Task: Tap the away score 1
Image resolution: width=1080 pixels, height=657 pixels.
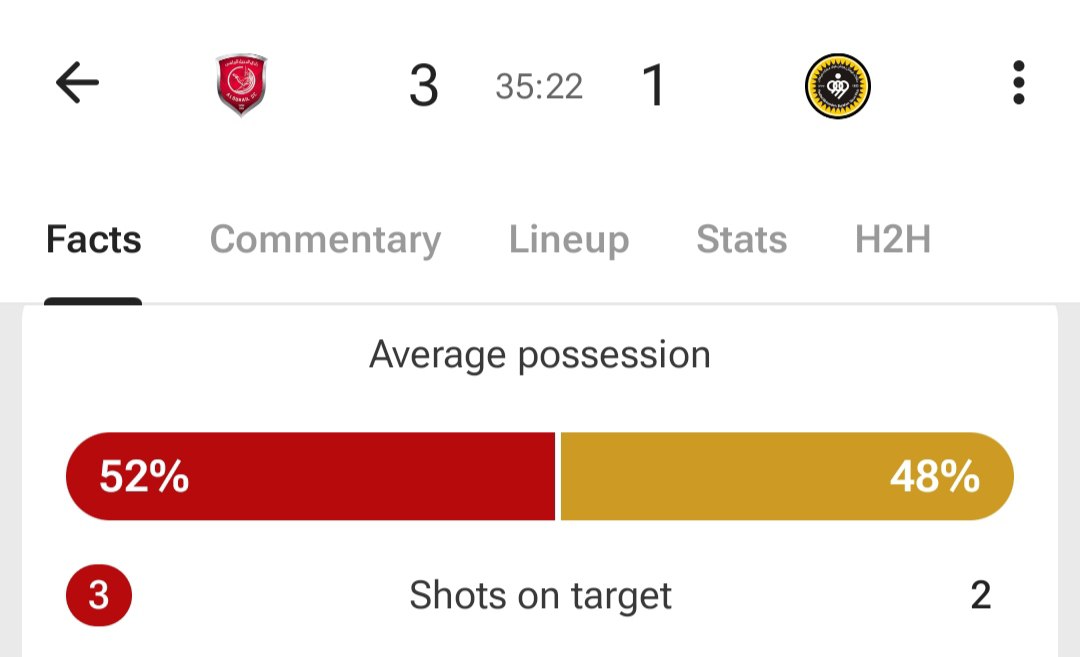Action: [x=653, y=86]
